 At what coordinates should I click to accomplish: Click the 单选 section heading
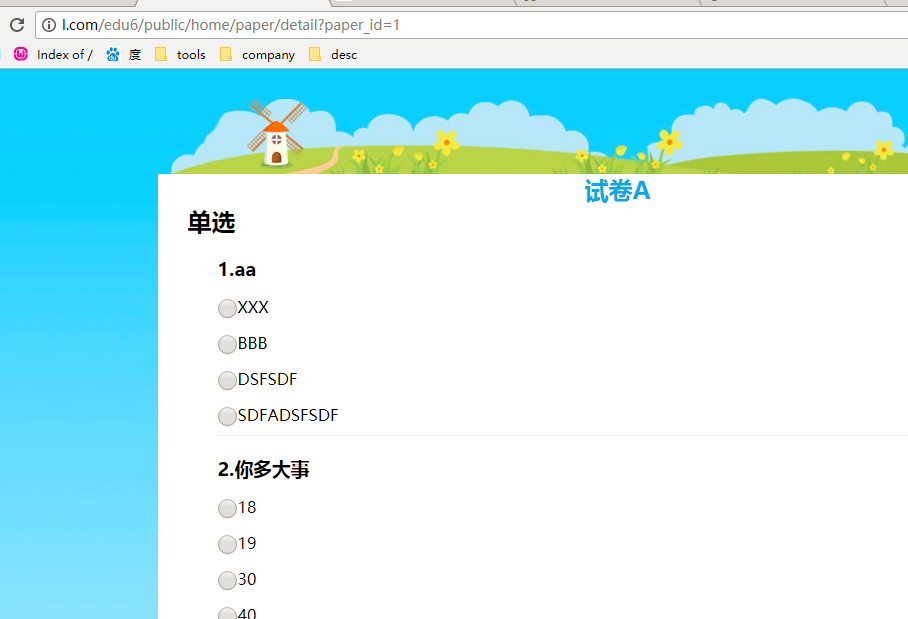(211, 223)
